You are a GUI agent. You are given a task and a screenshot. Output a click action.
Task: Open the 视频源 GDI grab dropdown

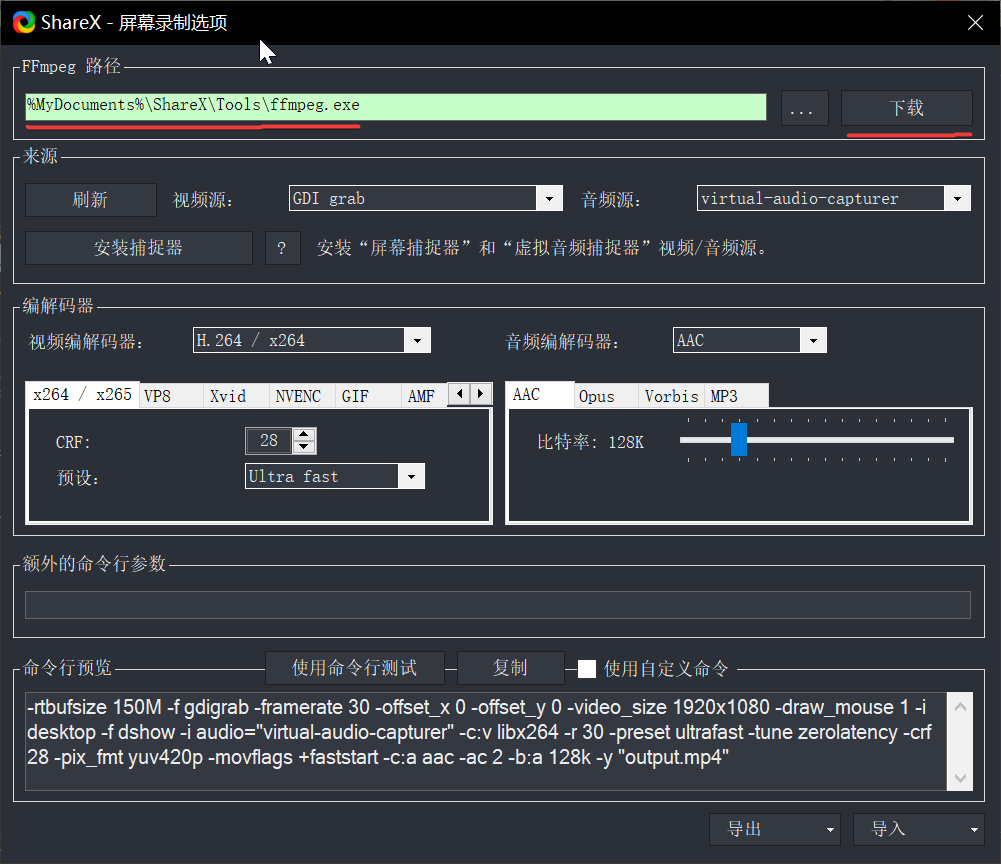(x=425, y=199)
